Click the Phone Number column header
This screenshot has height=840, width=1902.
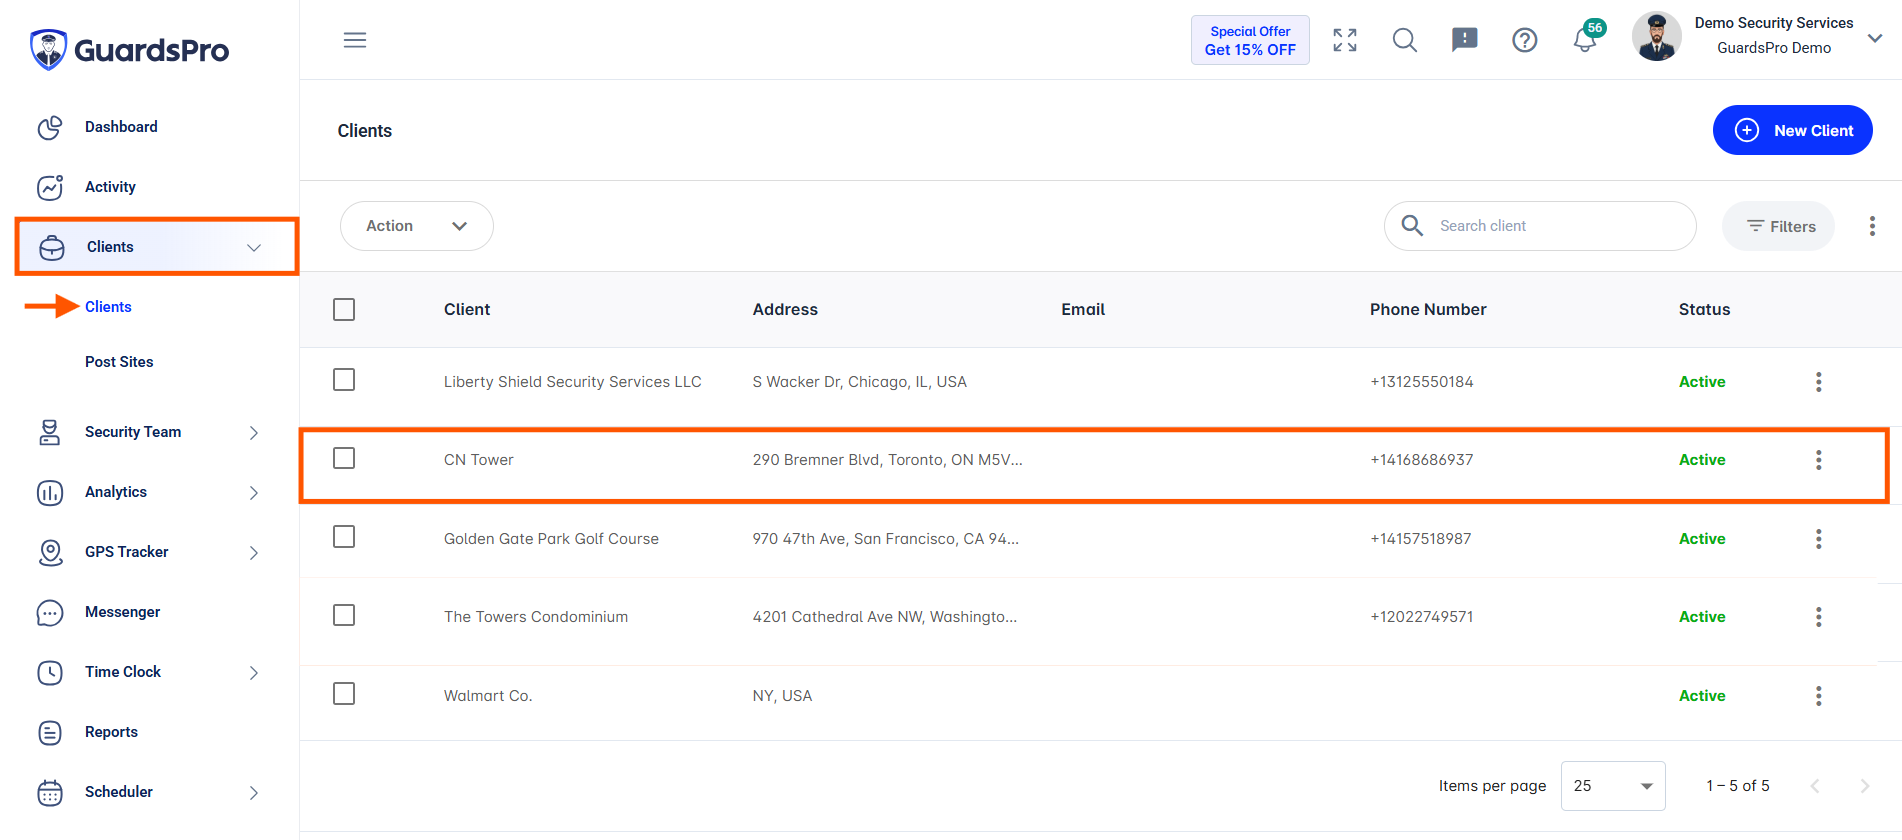coord(1428,310)
